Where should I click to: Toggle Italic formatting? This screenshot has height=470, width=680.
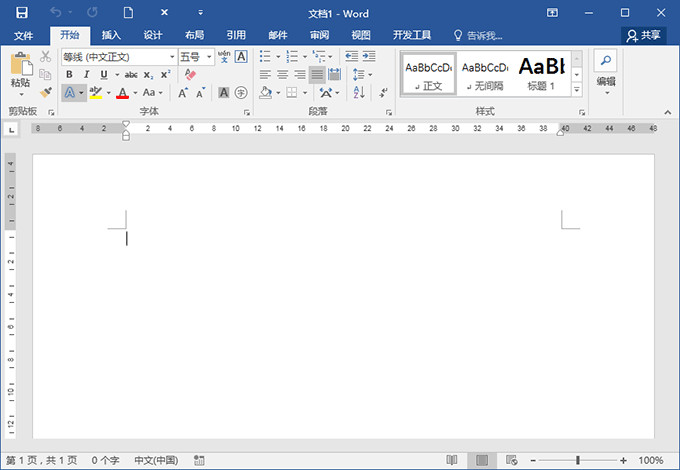click(86, 75)
